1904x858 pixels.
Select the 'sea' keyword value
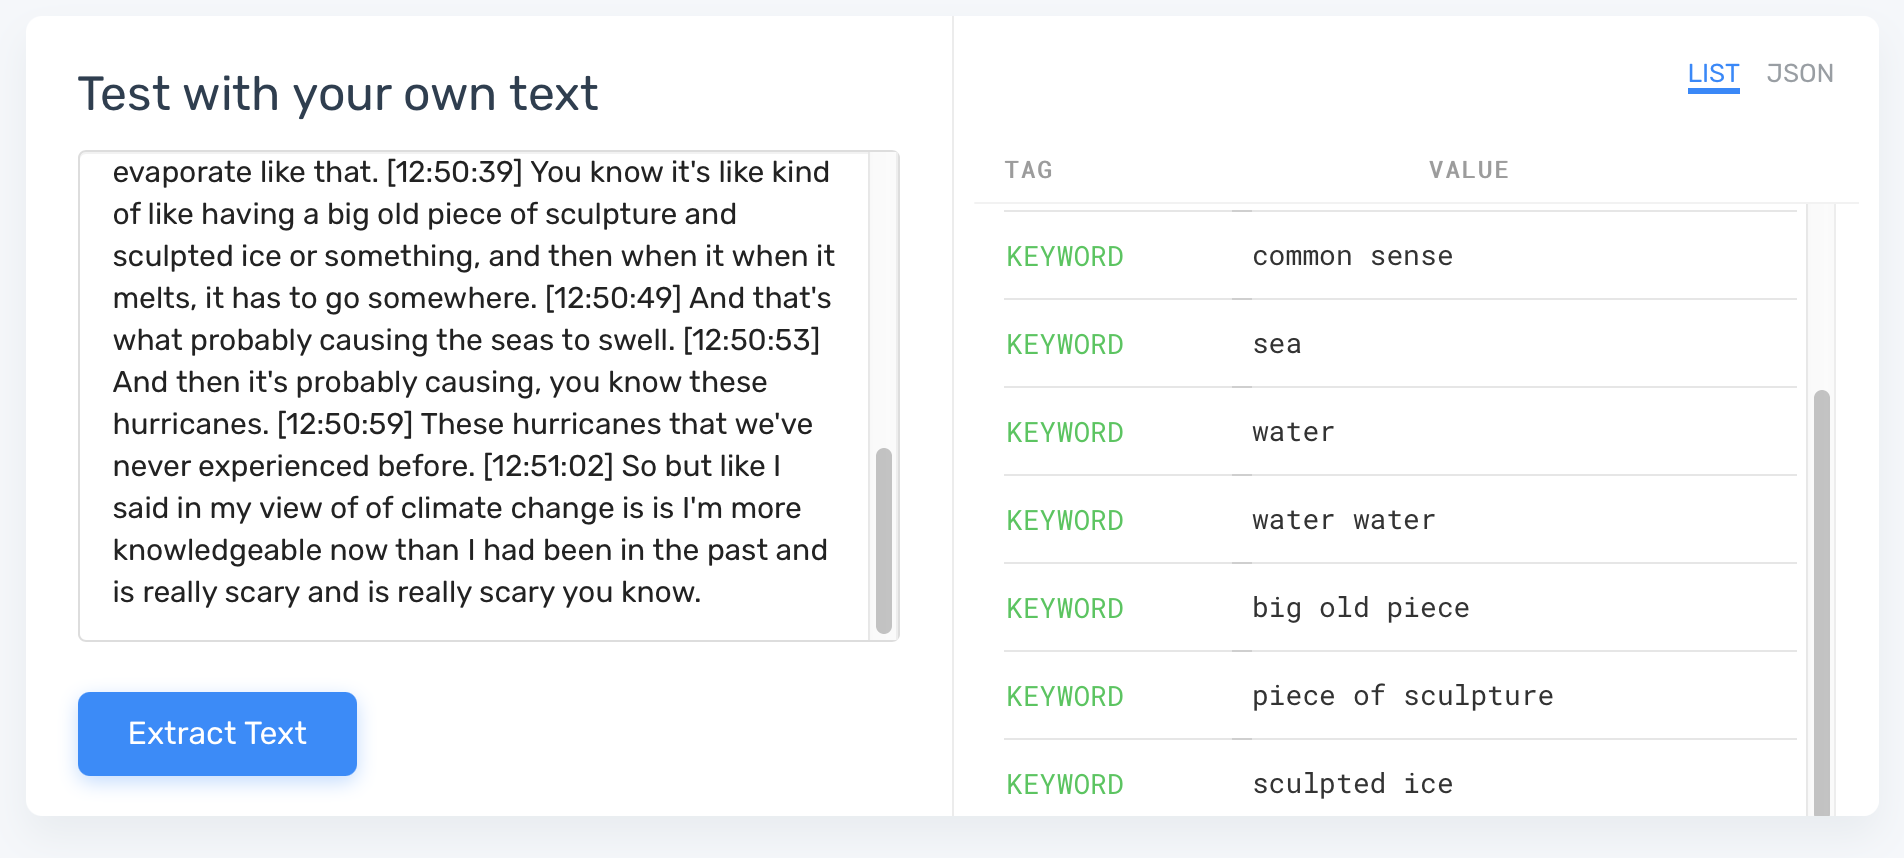[1277, 345]
